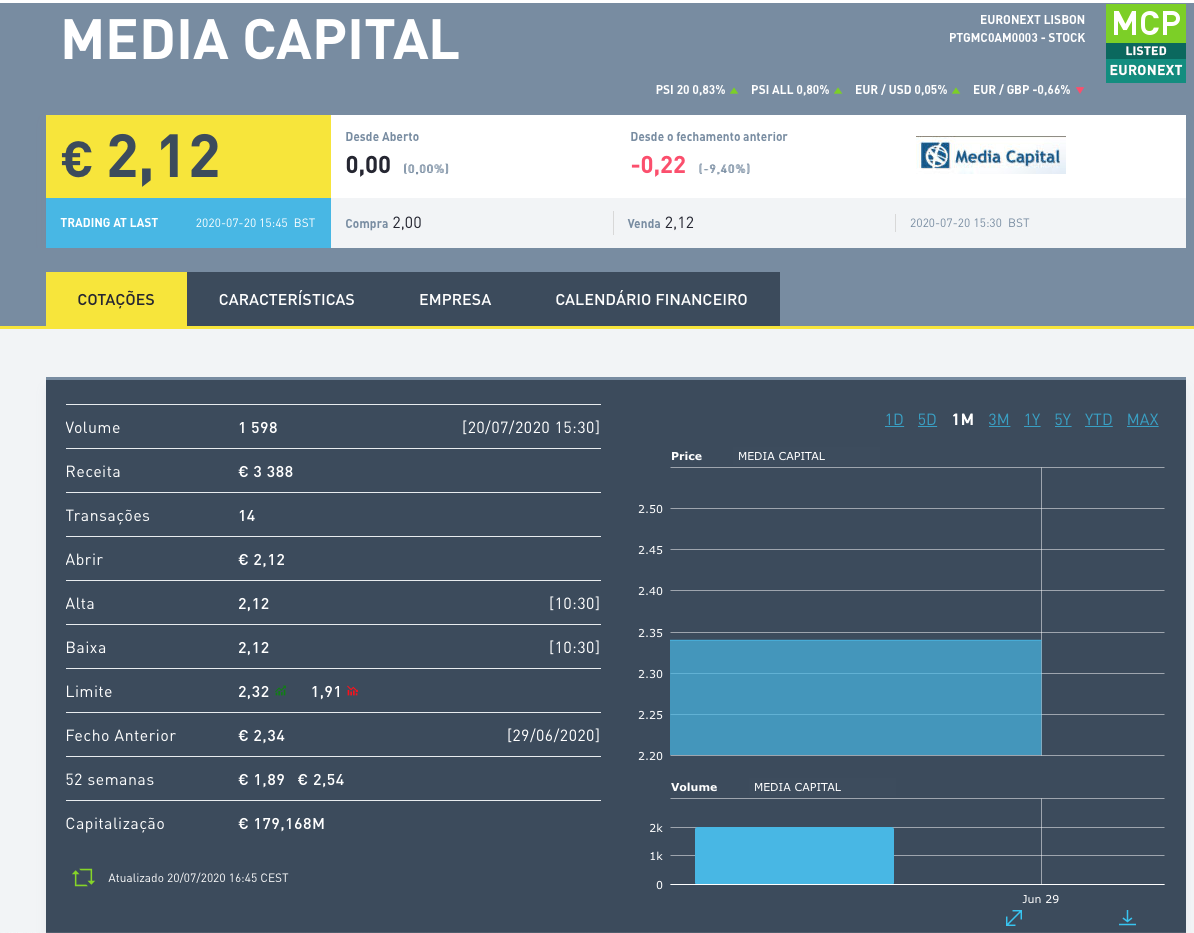Click the 52 semanas € 2,54 high value
The height and width of the screenshot is (933, 1194).
point(321,780)
